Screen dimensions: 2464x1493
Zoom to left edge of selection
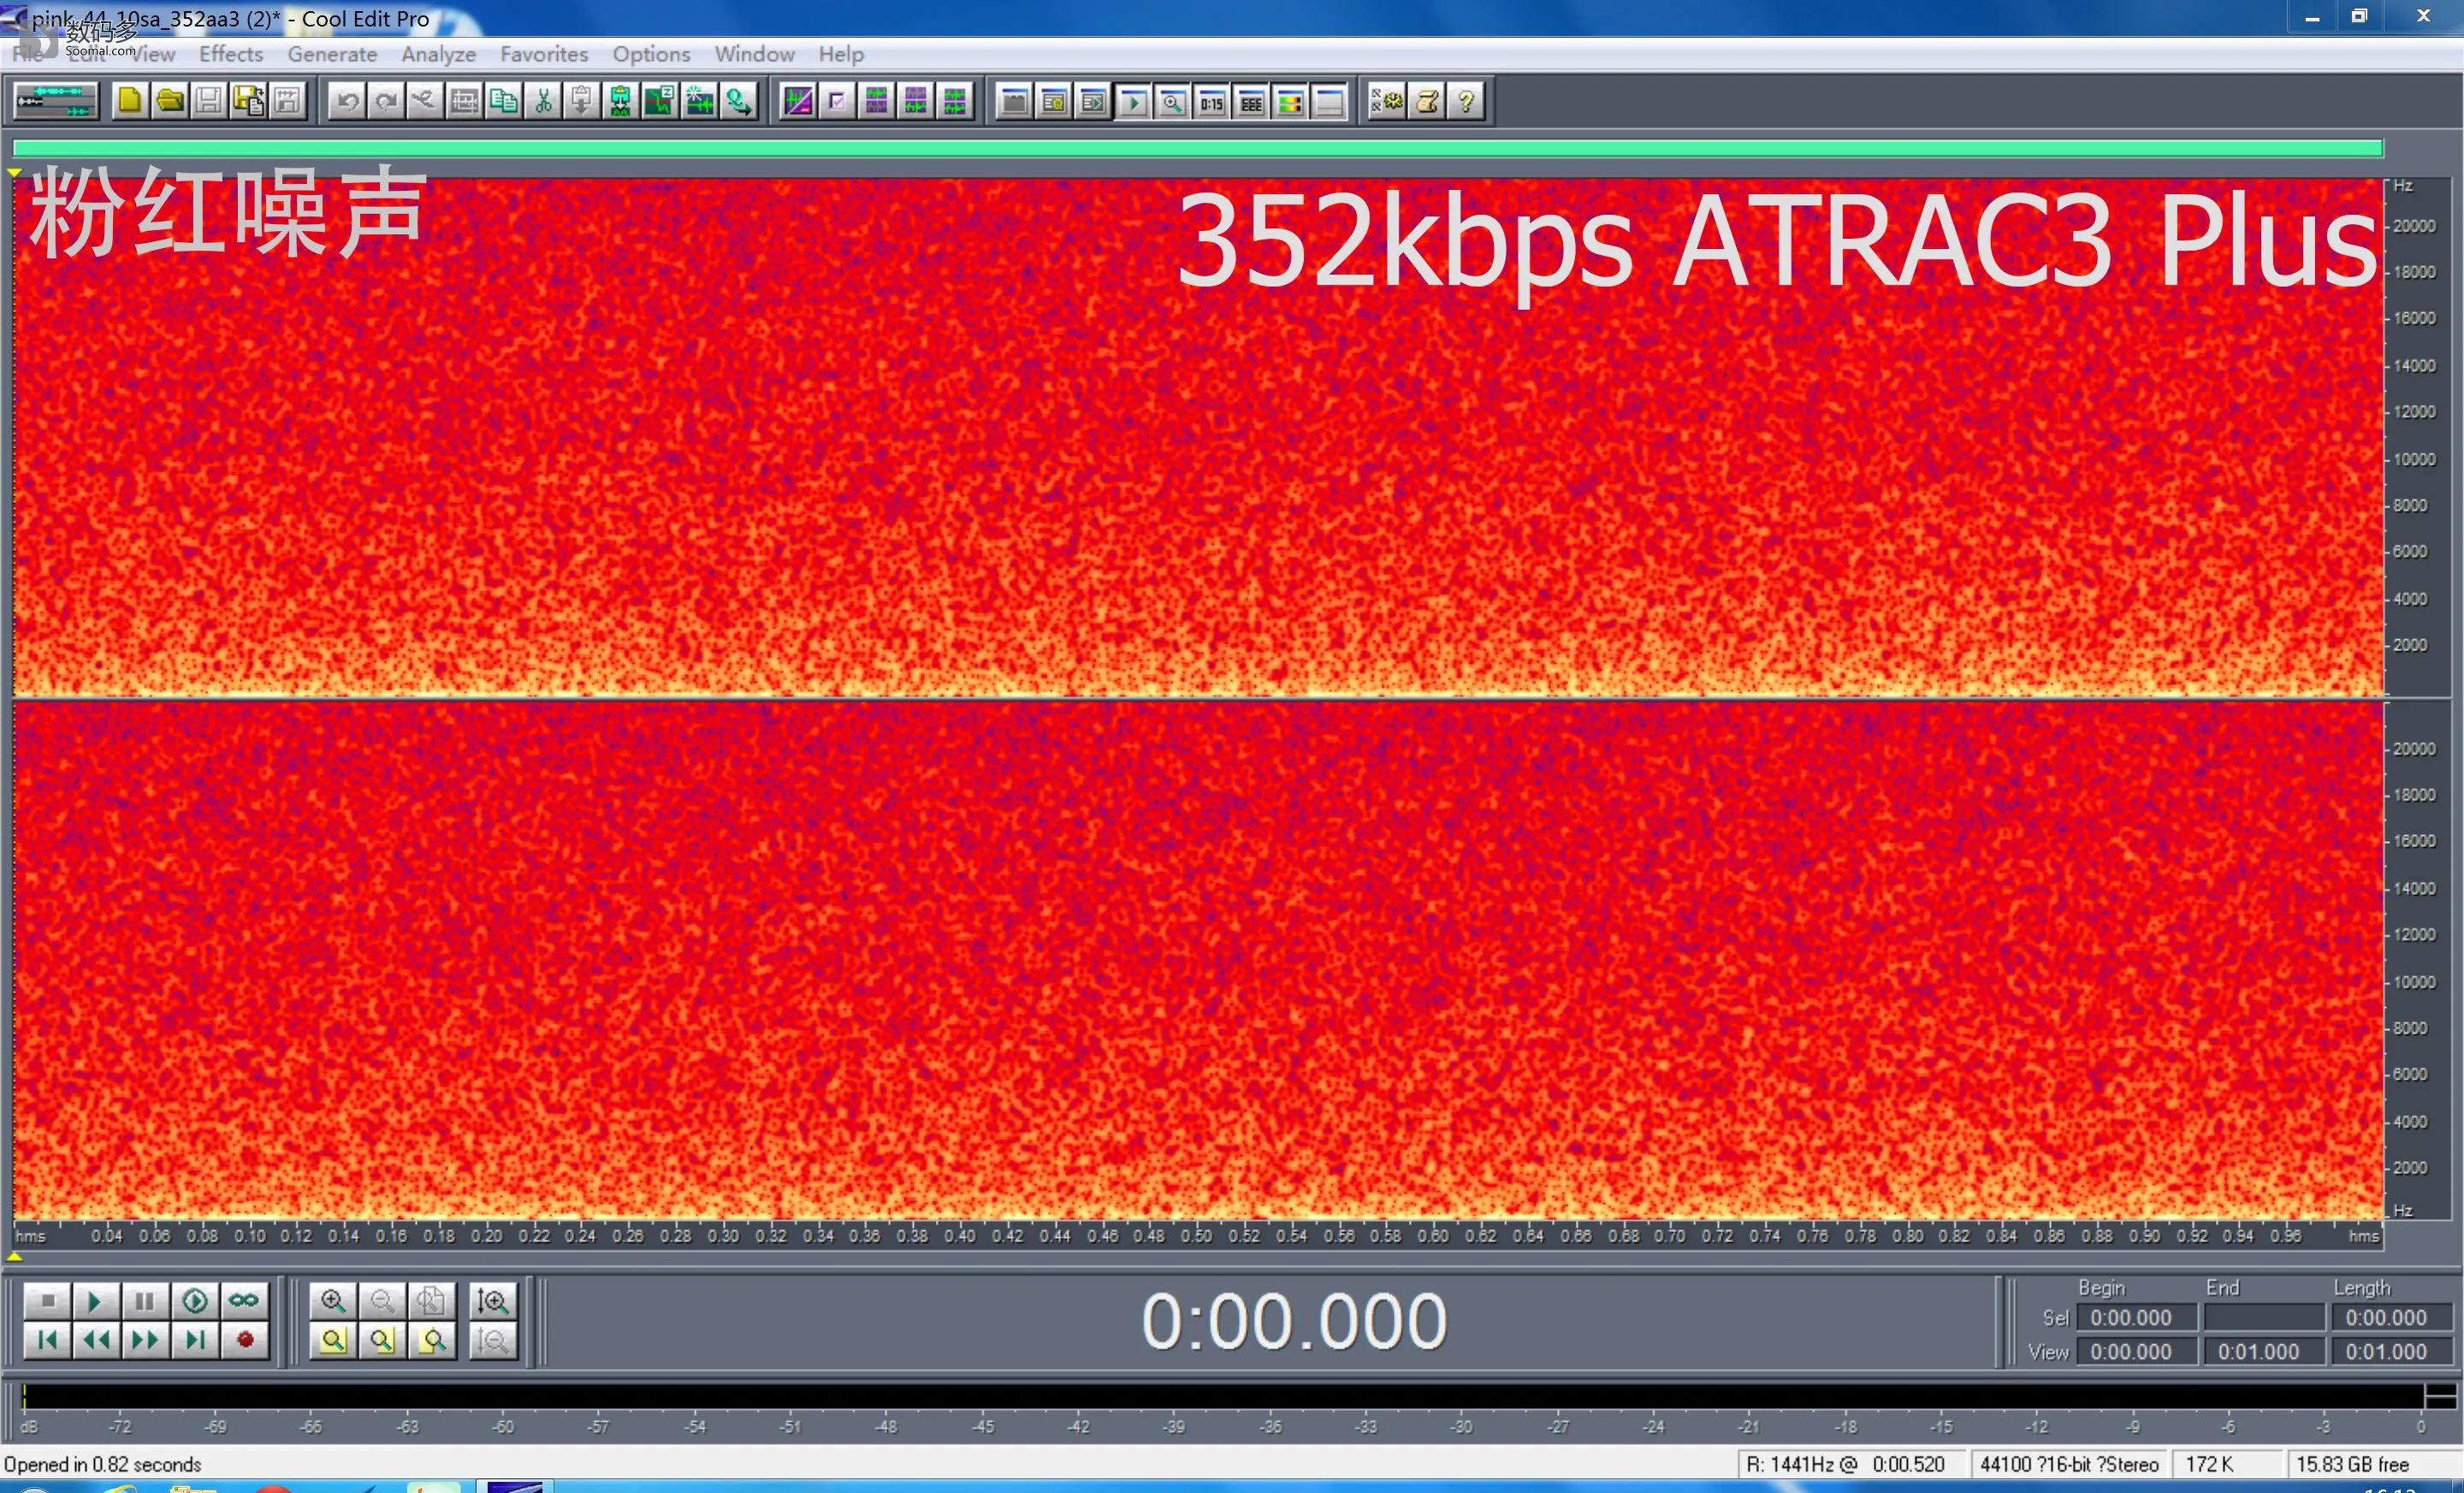click(x=382, y=1340)
